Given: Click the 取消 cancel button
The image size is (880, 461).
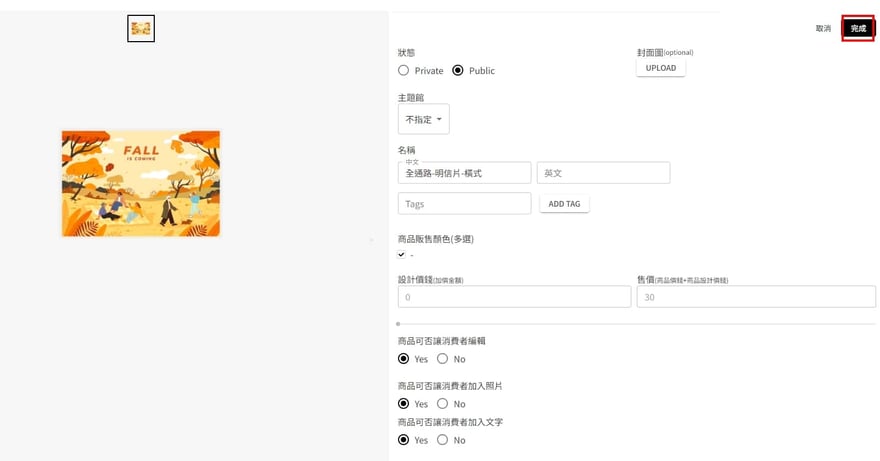Looking at the screenshot, I should click(x=823, y=28).
